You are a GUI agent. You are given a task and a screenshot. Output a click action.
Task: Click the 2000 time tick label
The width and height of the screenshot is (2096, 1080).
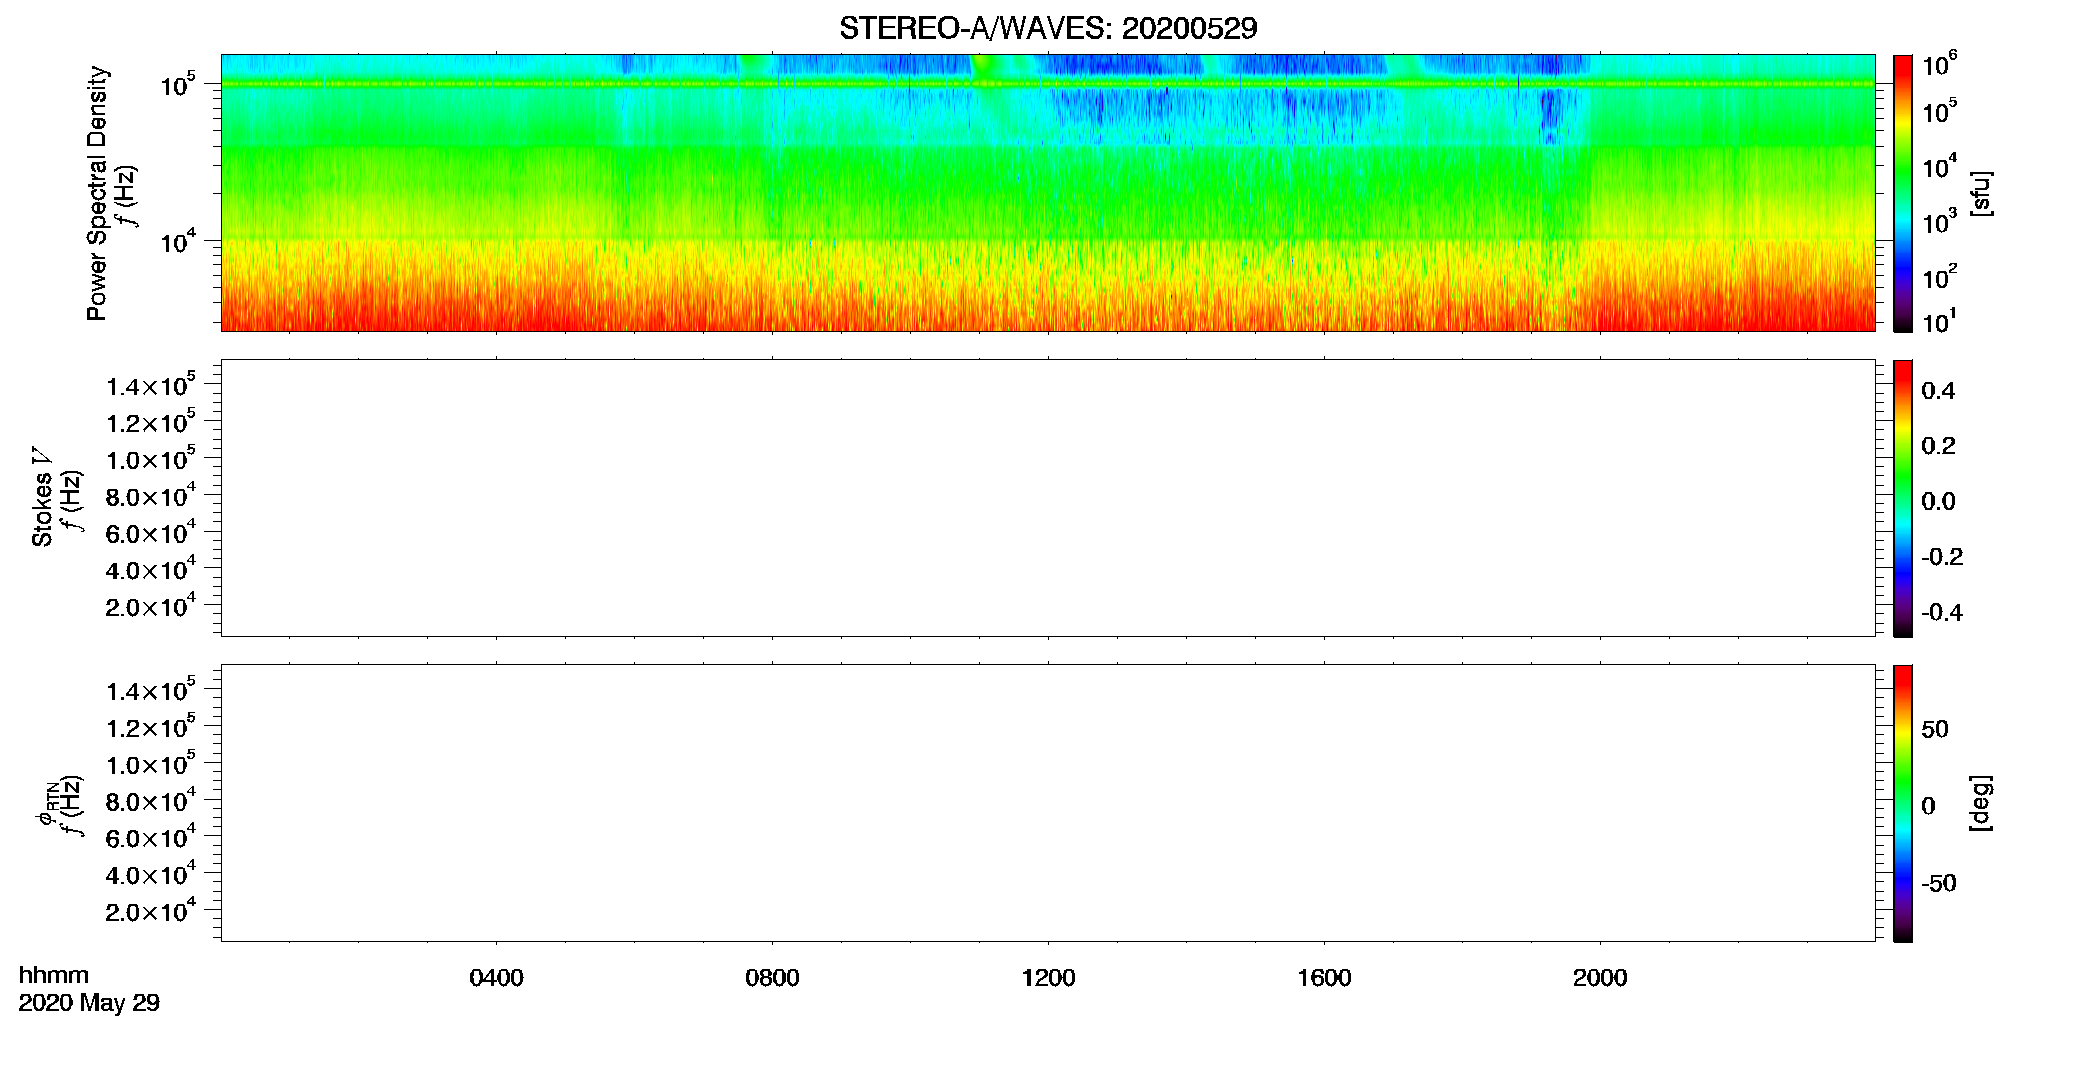(x=1600, y=978)
